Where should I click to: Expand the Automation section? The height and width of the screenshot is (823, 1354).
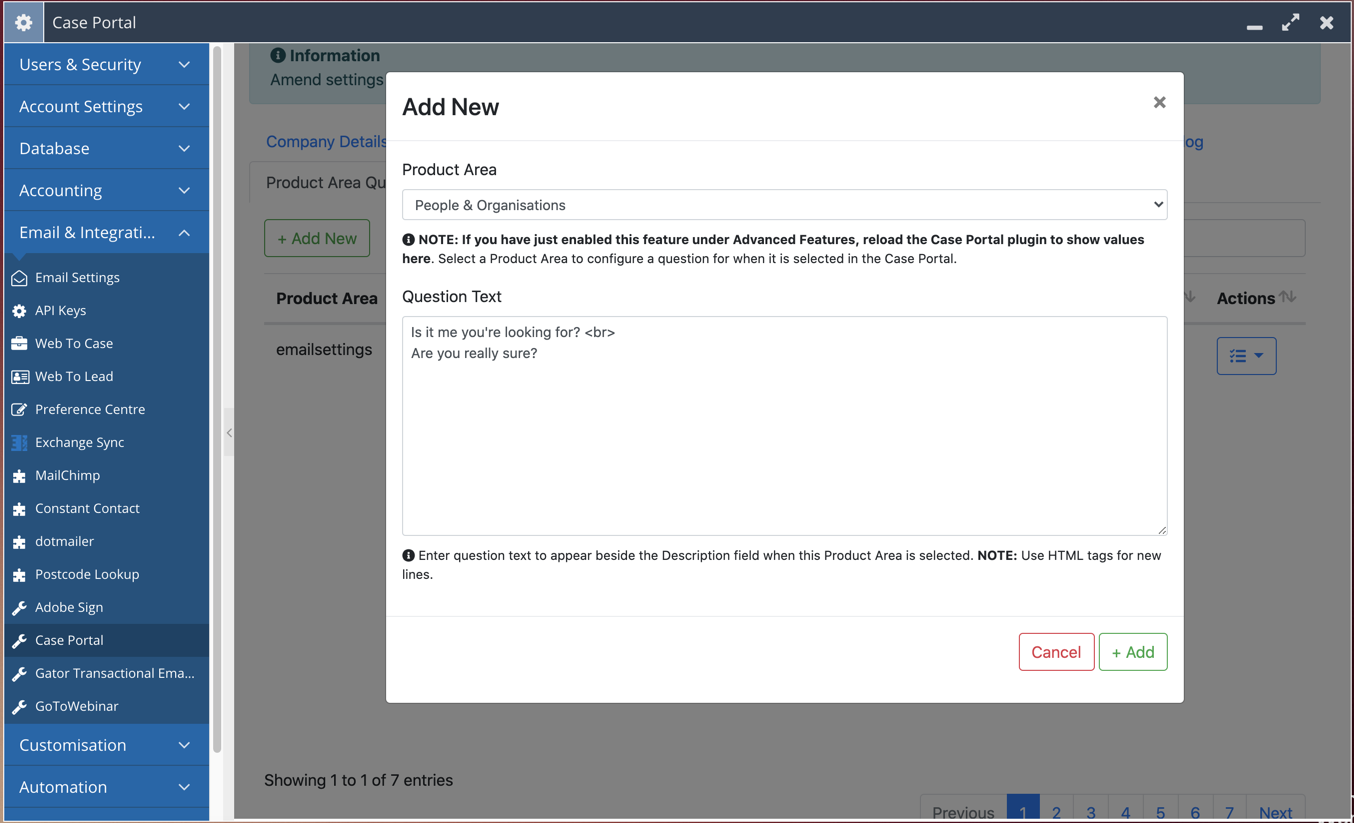(x=106, y=787)
